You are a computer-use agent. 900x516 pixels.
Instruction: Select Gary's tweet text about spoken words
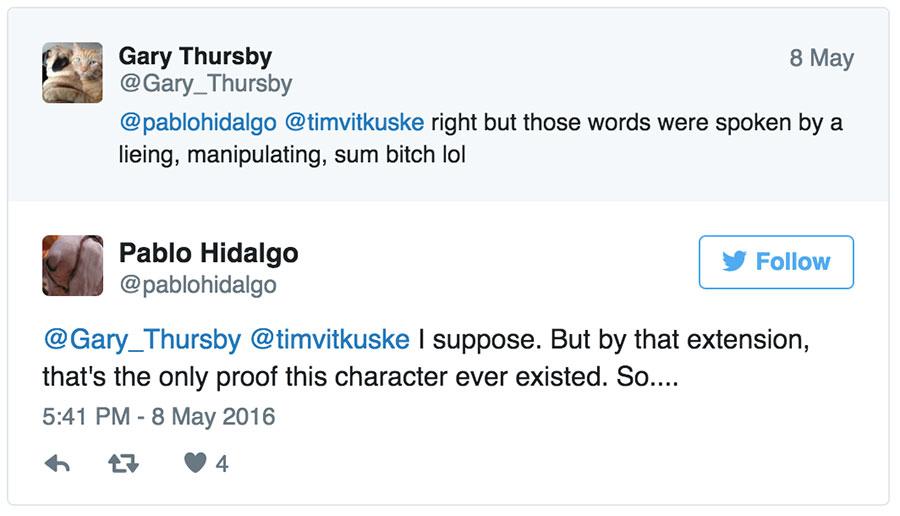tap(480, 138)
